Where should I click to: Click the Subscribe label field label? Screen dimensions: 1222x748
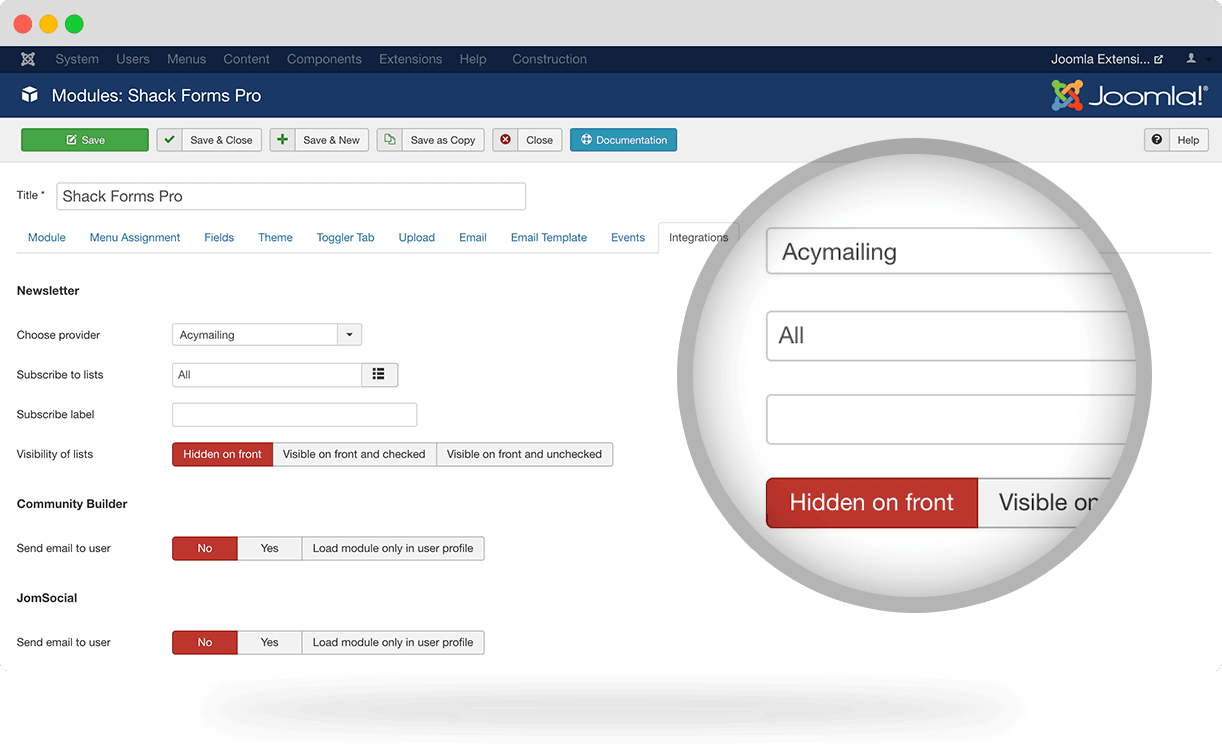pos(56,414)
